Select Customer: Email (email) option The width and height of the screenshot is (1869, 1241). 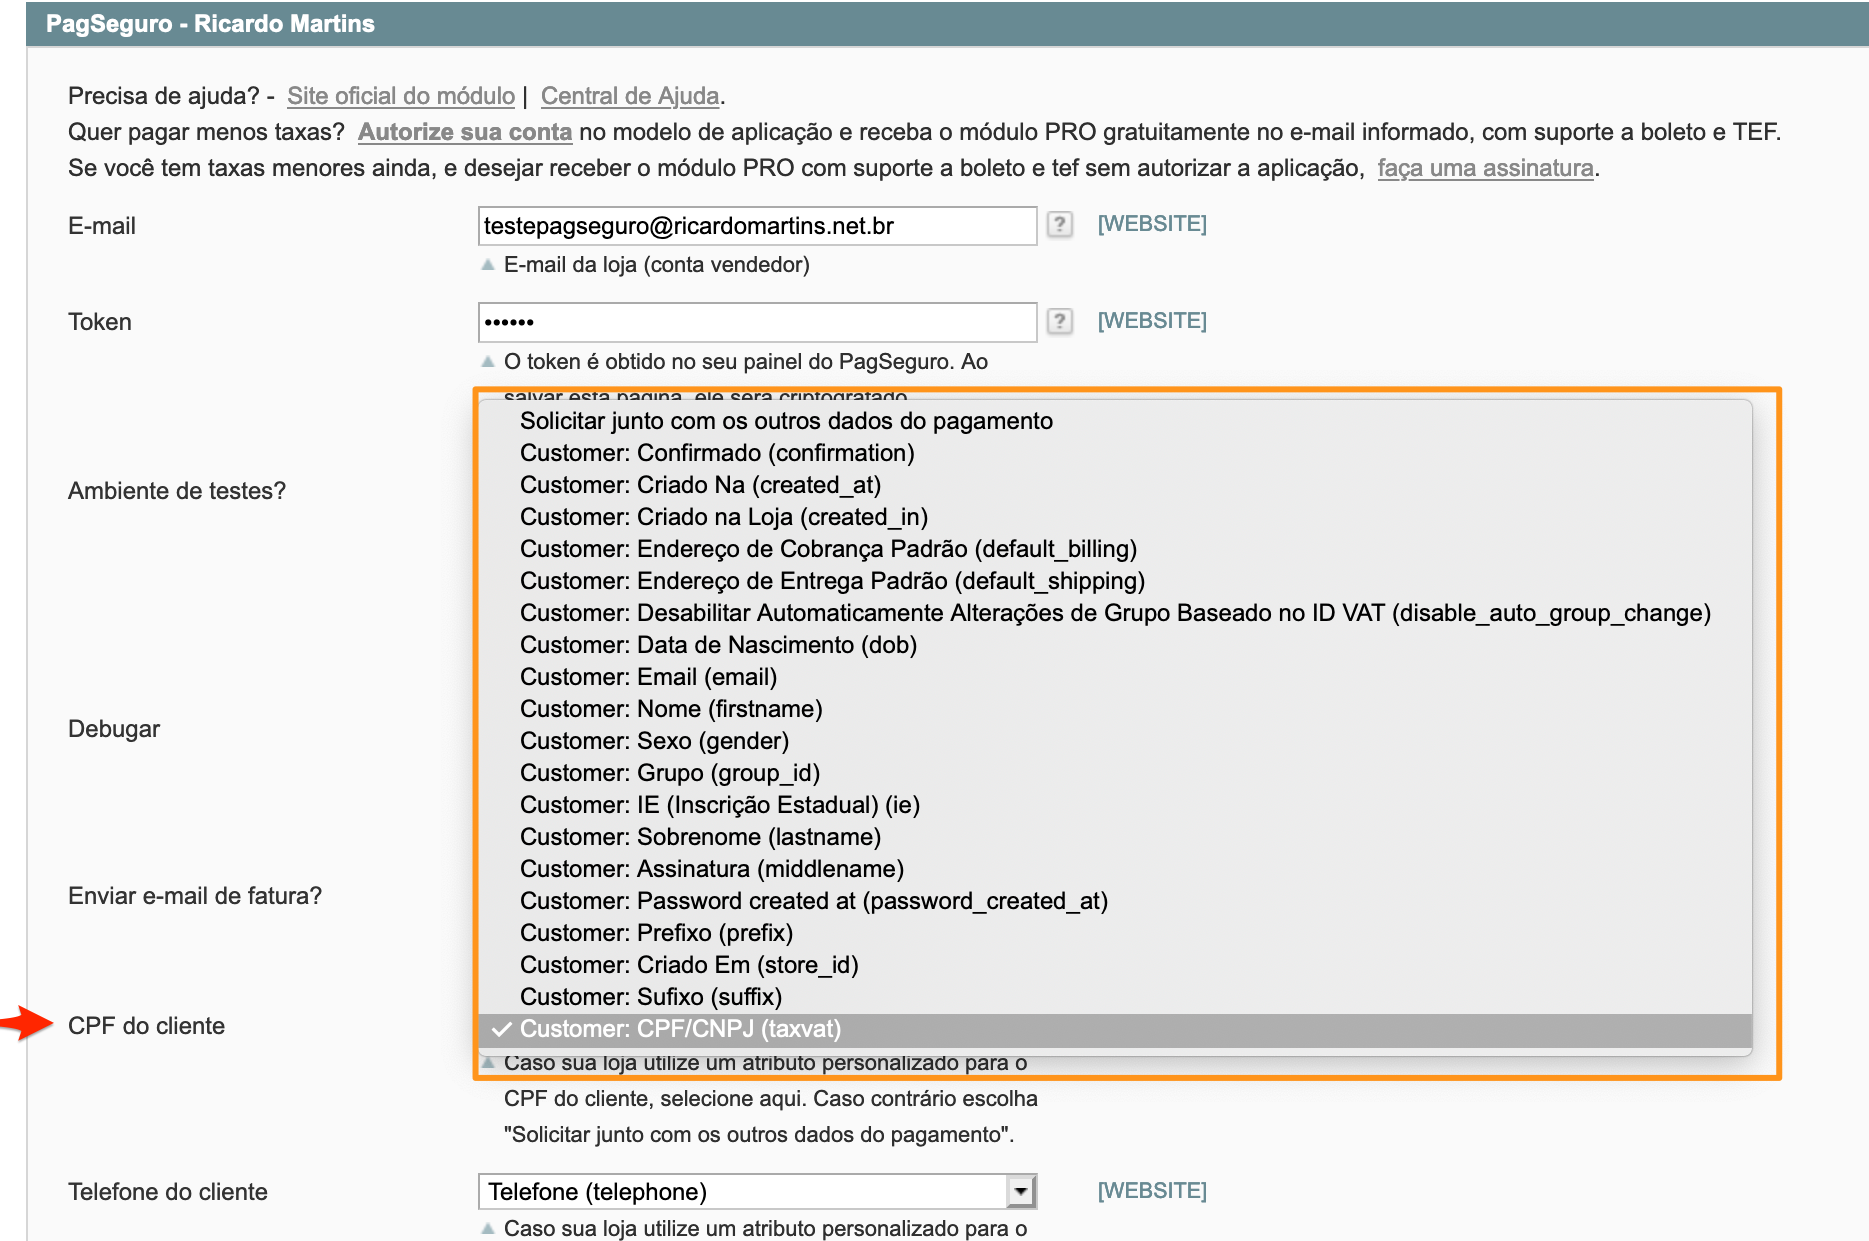[x=1115, y=677]
